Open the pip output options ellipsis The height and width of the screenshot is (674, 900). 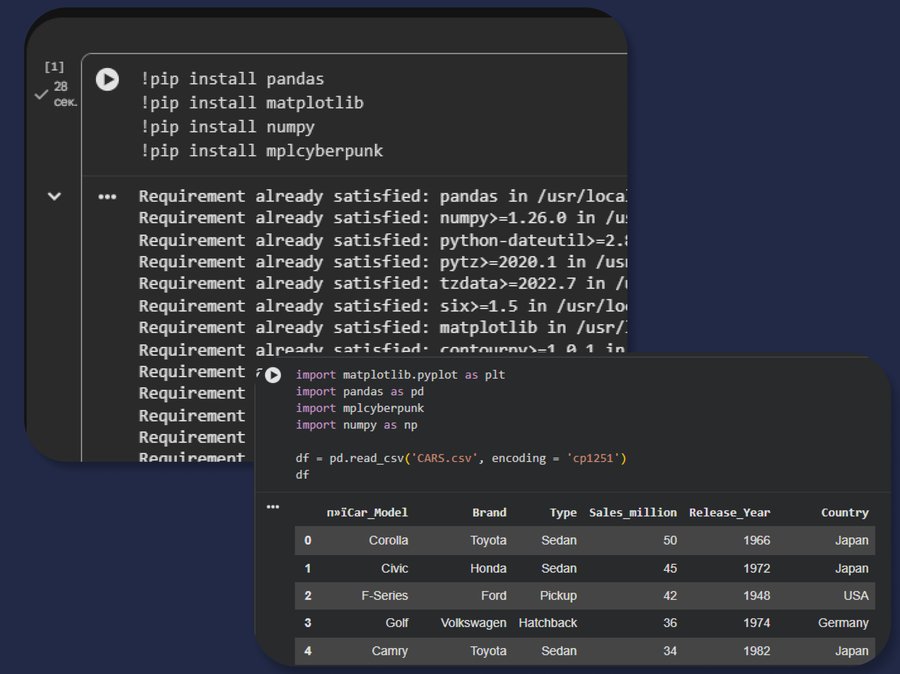[x=107, y=197]
